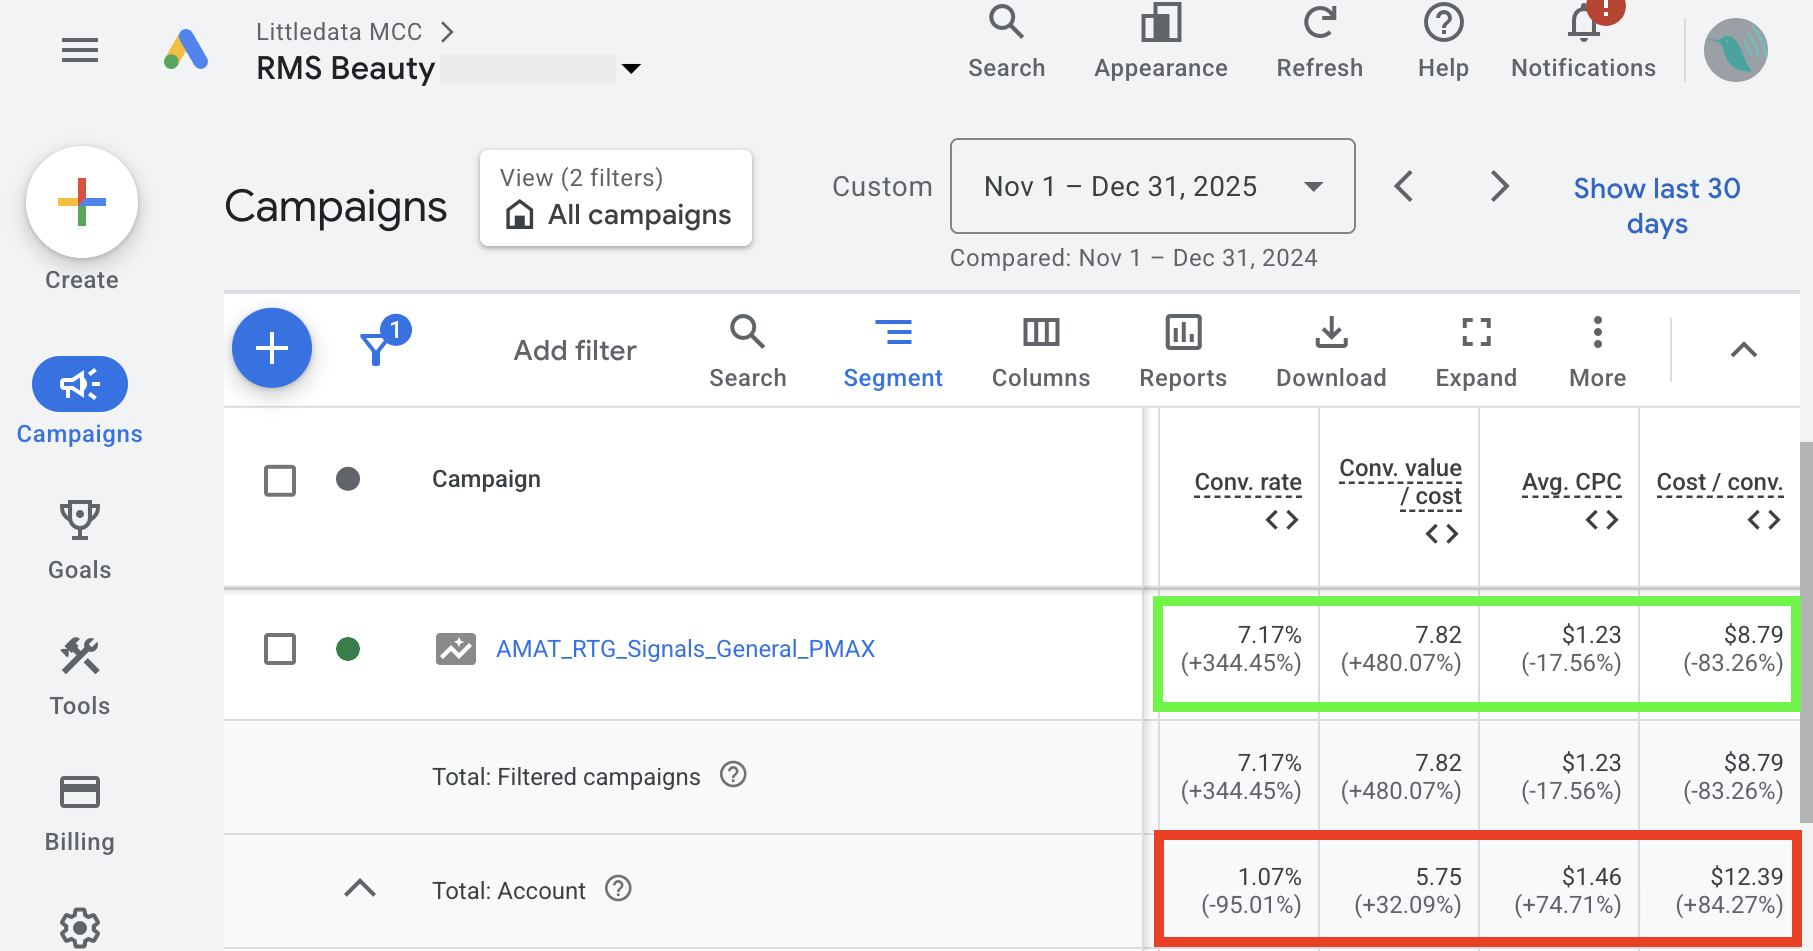Sort by the Campaign column header

click(486, 479)
